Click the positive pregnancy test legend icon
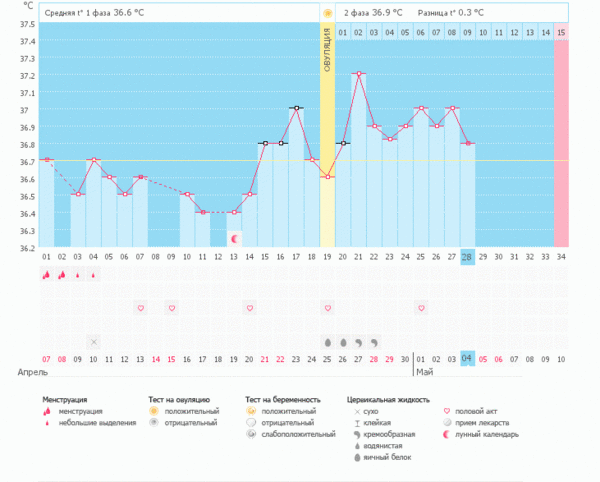Viewport: 600px width, 482px height. 251,411
